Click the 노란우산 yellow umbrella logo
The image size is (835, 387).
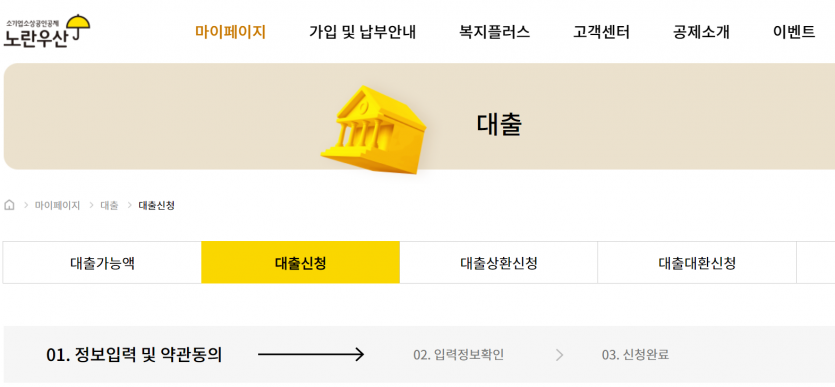[47, 31]
